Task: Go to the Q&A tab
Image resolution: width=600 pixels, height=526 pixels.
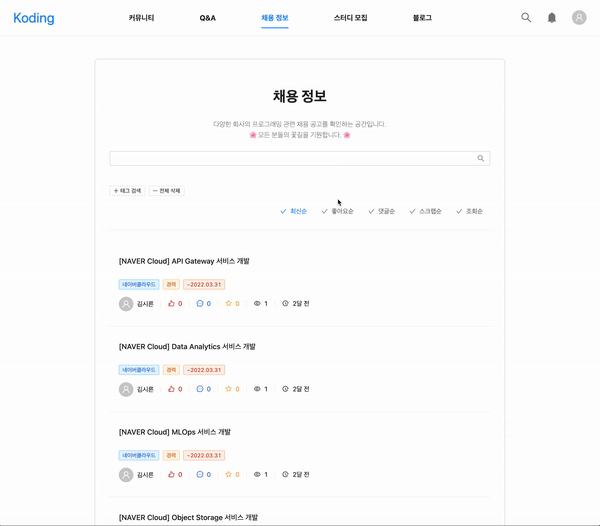Action: click(x=207, y=18)
